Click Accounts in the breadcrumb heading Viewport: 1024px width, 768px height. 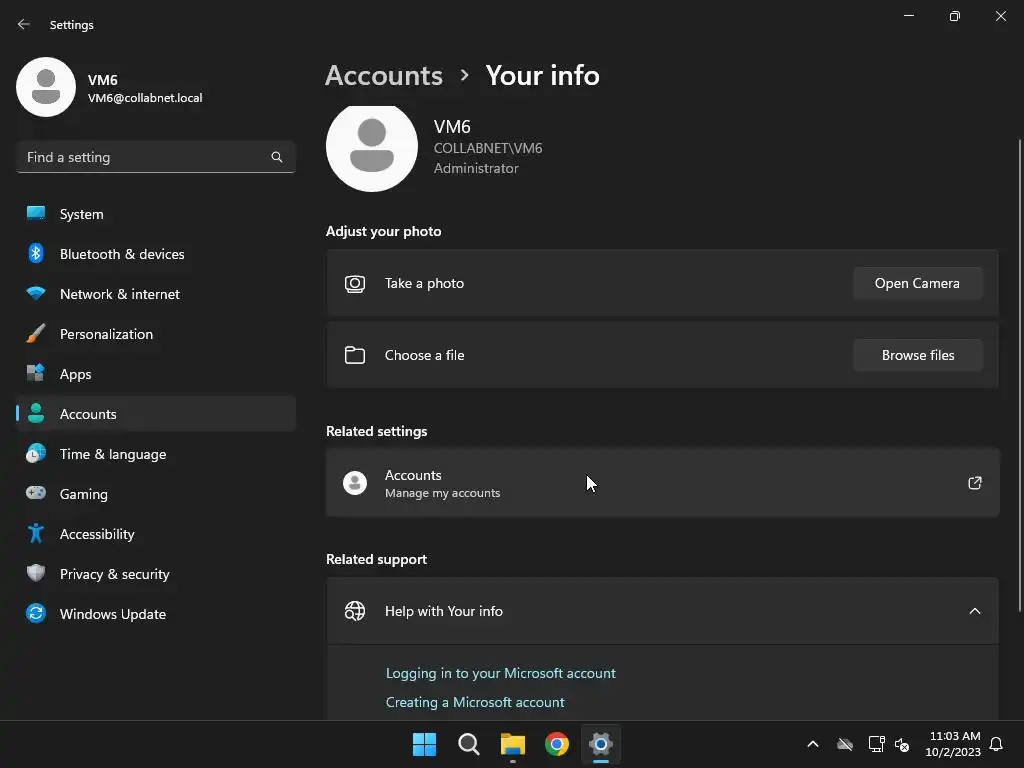[x=384, y=76]
